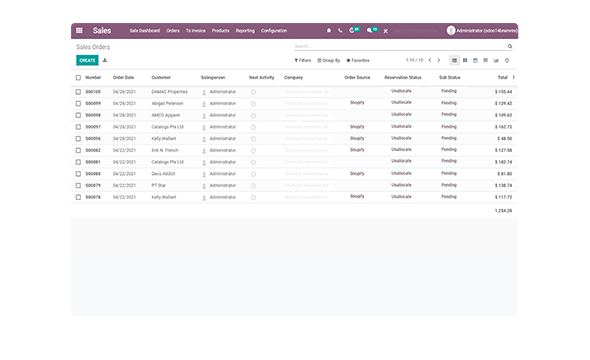Go to the previous page of orders
This screenshot has width=590, height=360.
click(430, 60)
